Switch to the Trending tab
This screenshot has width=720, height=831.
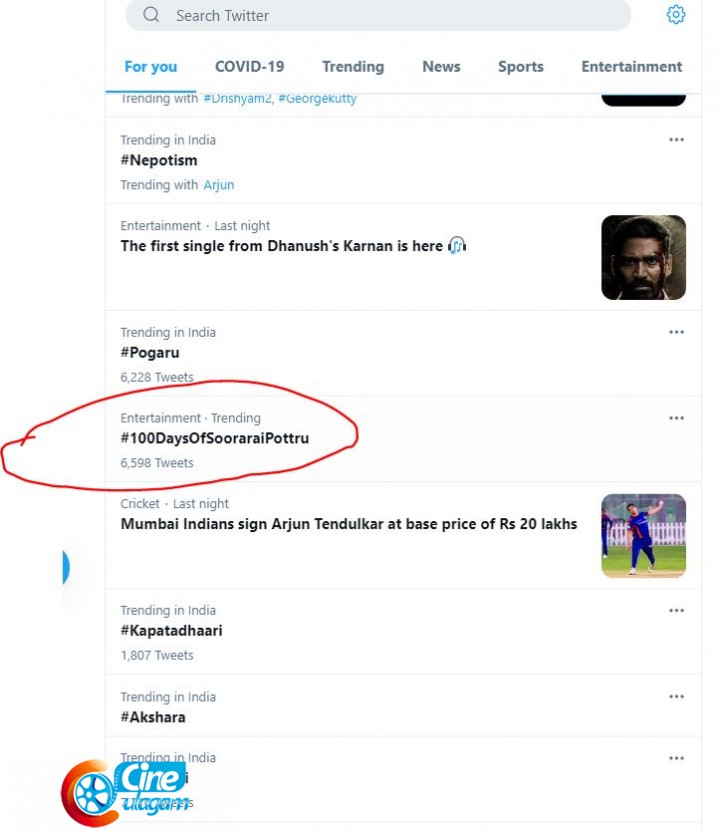[353, 67]
